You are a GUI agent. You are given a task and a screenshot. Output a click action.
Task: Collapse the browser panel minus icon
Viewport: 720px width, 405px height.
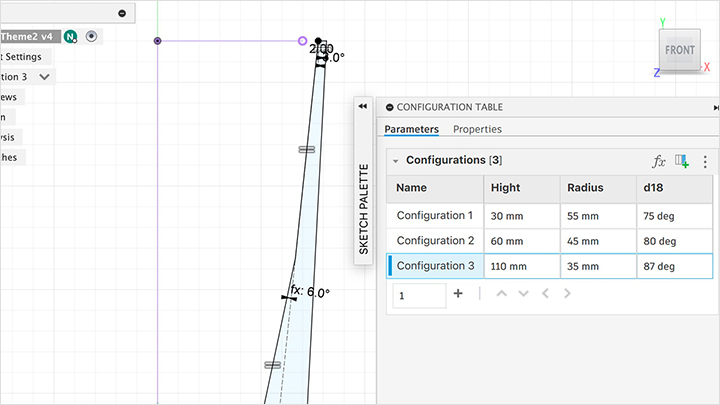click(122, 13)
